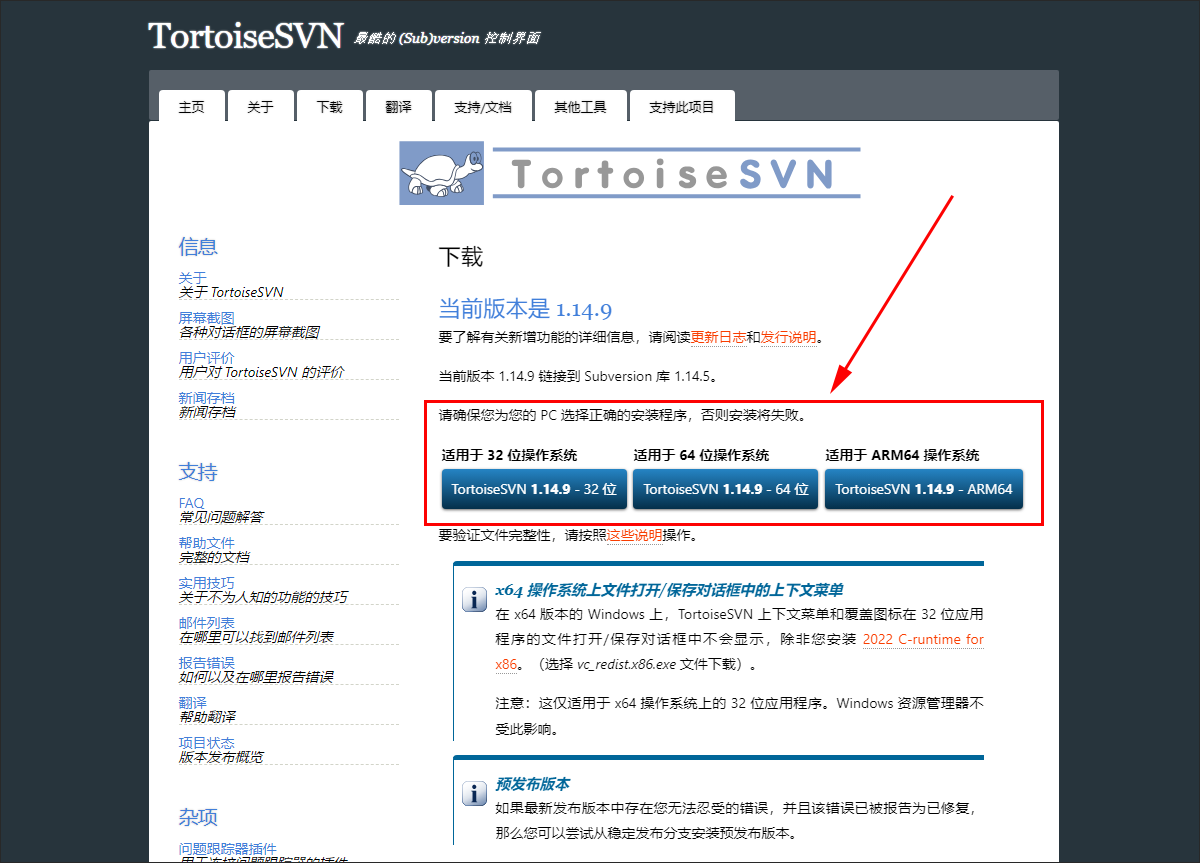Screen dimensions: 1200x863
Task: Open sidebar link 邮件列表
Action: [x=207, y=623]
